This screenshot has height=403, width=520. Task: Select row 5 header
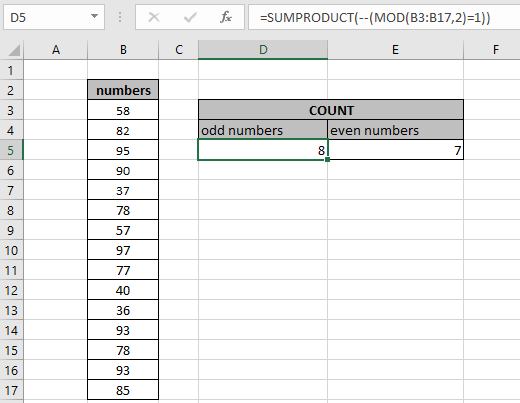11,150
